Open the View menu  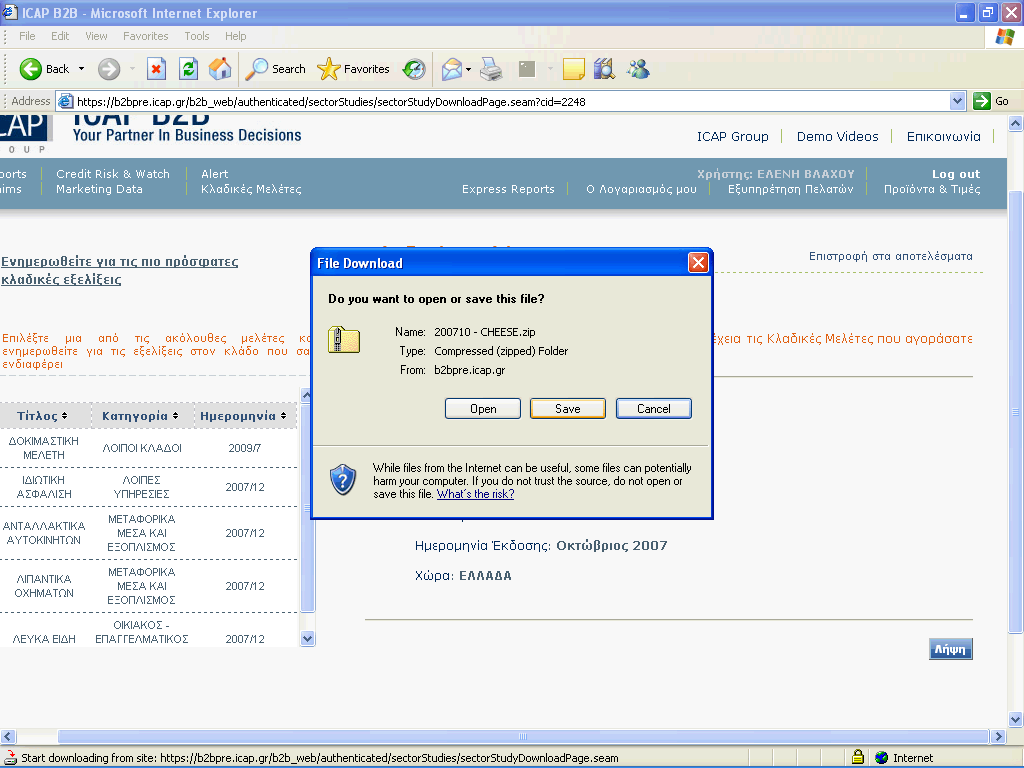(96, 36)
